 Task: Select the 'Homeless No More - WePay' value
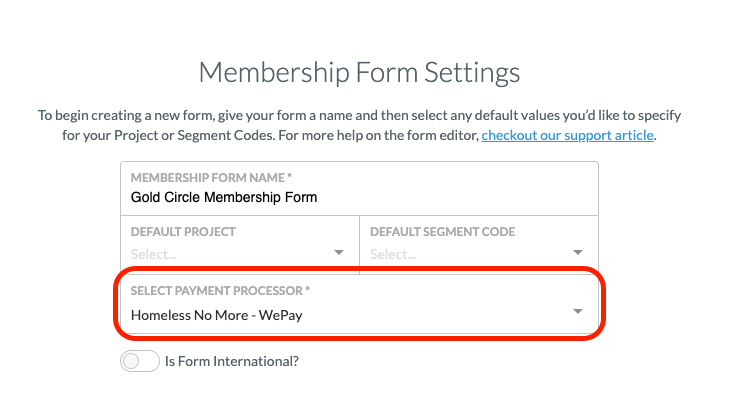pos(216,315)
